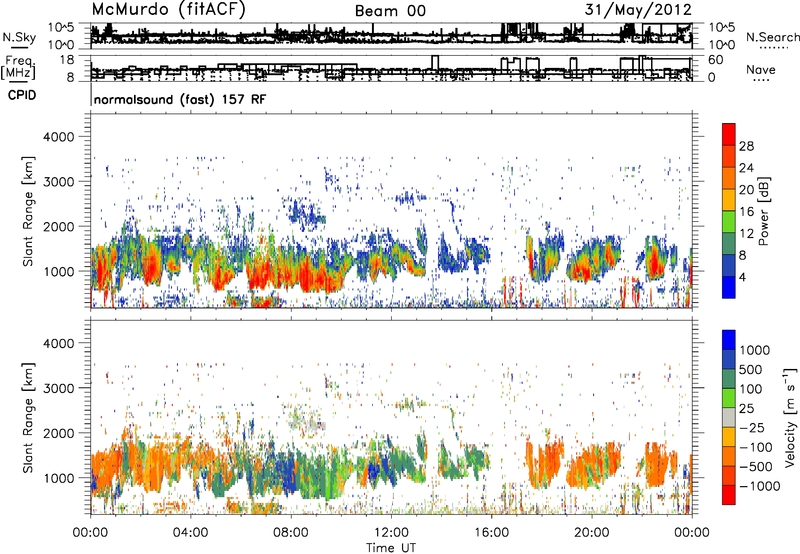800x554 pixels.
Task: Click the Nave legend label
Action: [x=761, y=69]
